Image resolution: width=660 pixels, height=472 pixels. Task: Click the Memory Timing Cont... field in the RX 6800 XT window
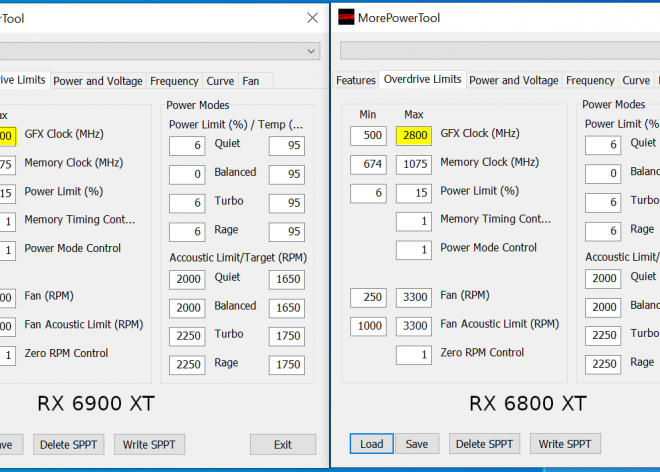(x=414, y=221)
